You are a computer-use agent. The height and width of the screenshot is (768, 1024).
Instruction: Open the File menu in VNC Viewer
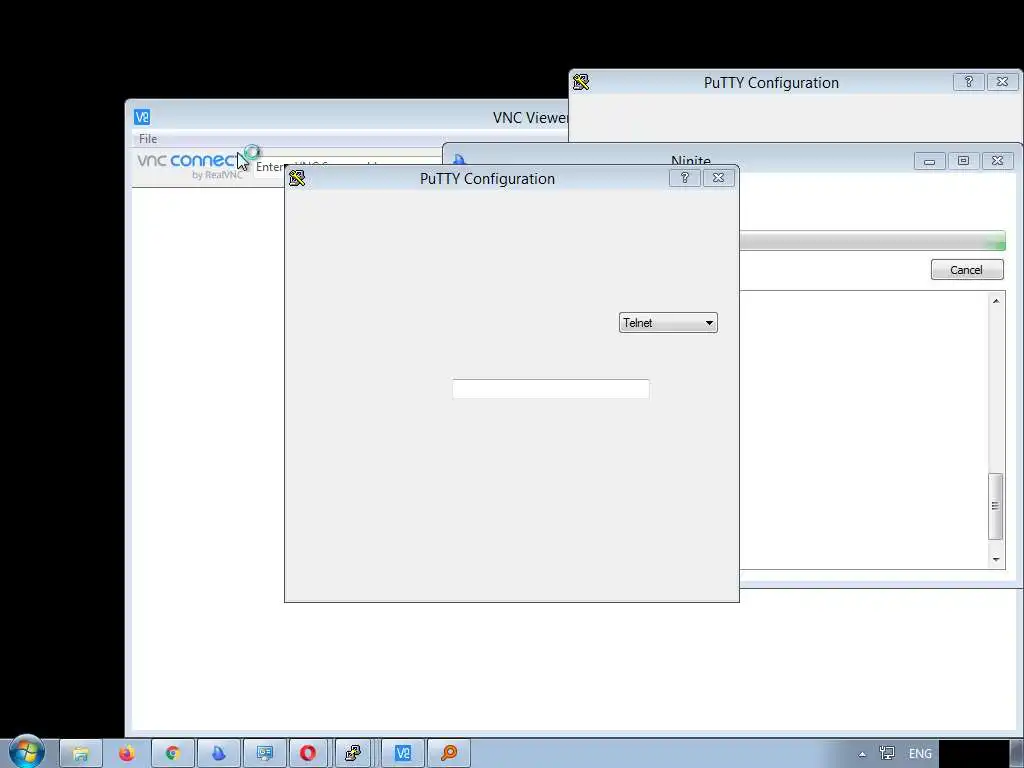[148, 138]
